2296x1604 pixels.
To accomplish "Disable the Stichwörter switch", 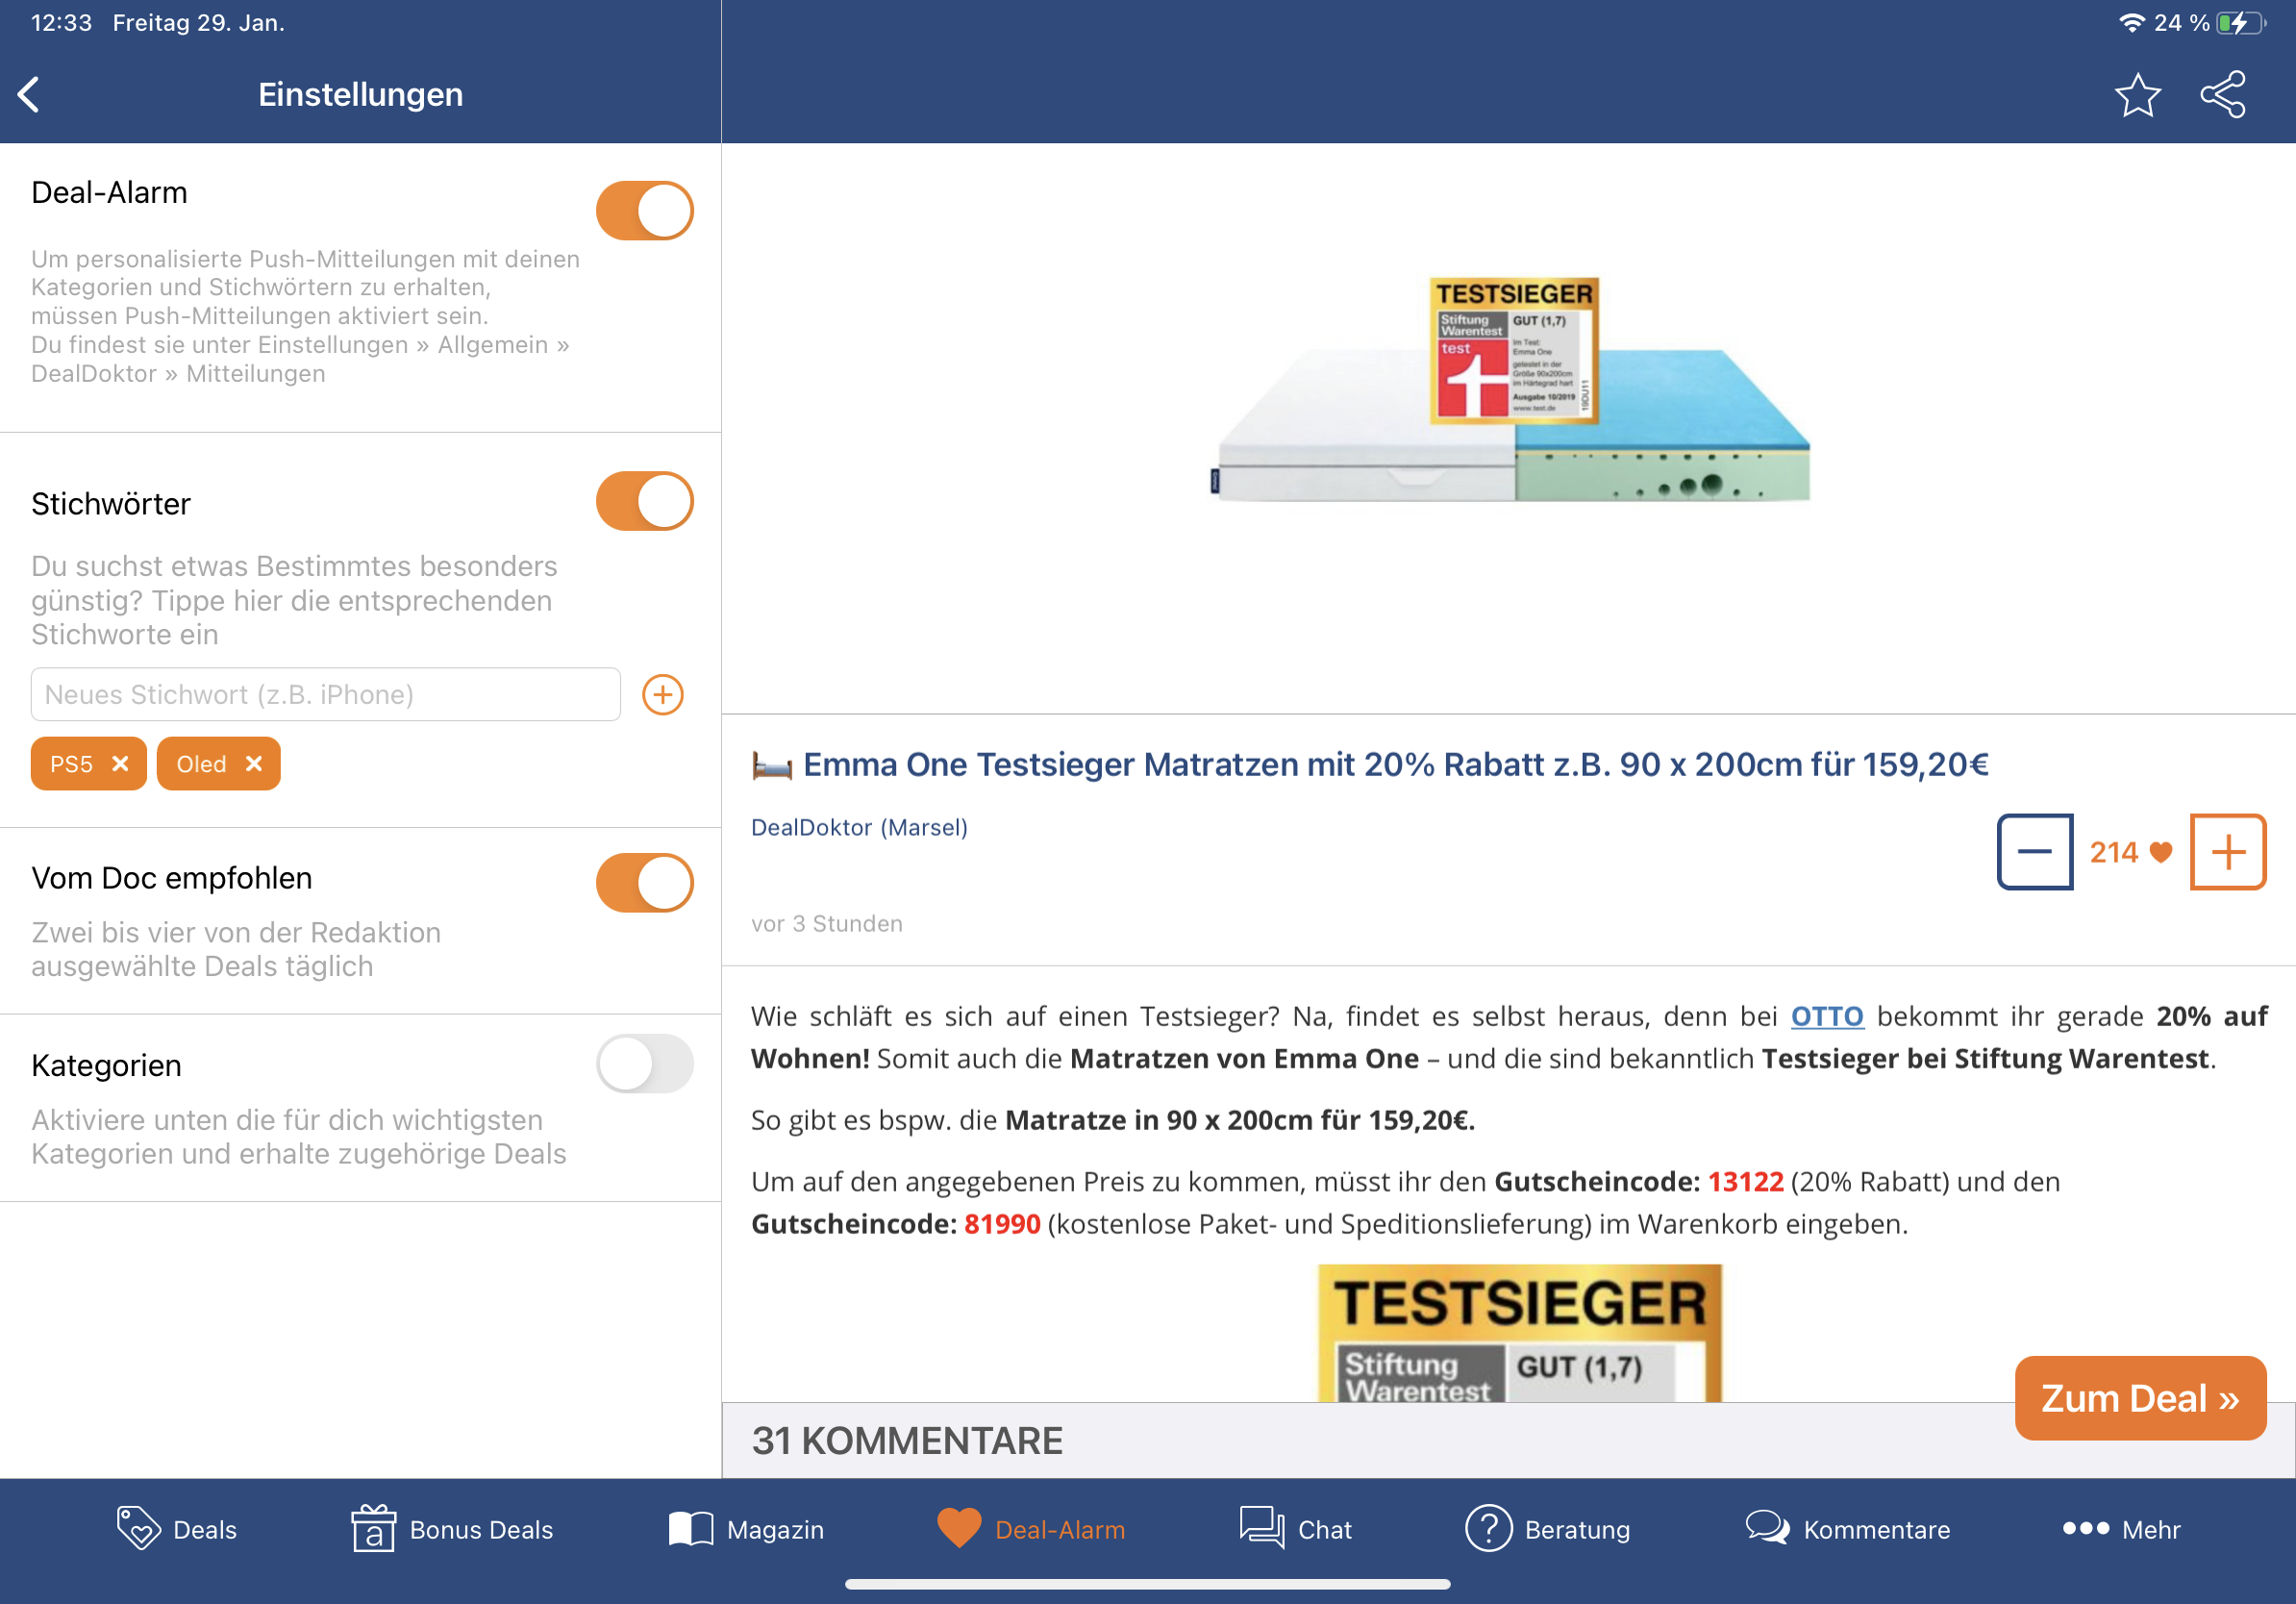I will (x=645, y=501).
